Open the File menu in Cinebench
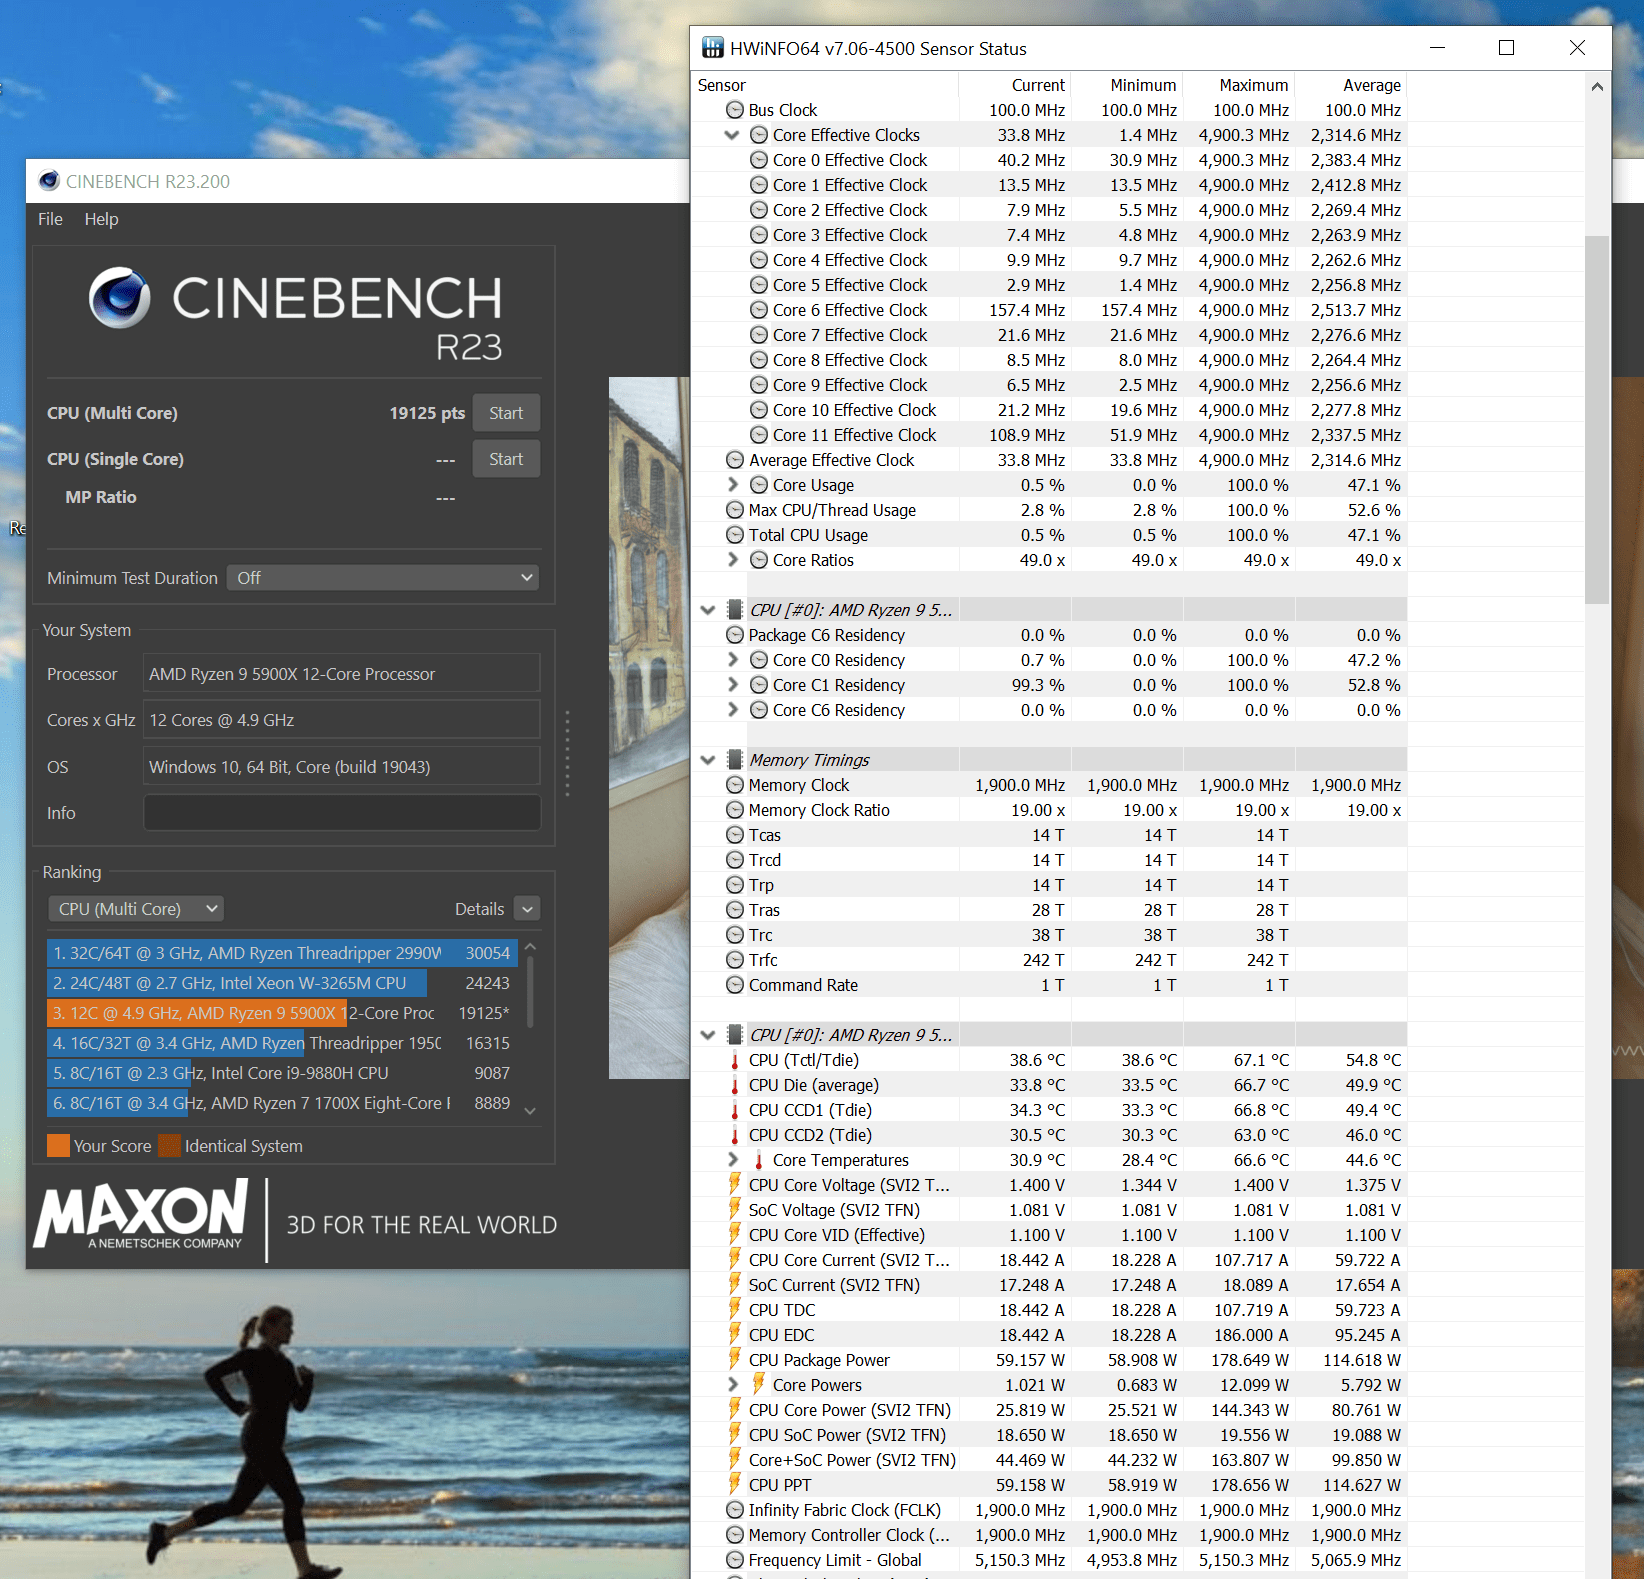The width and height of the screenshot is (1644, 1579). (x=50, y=219)
